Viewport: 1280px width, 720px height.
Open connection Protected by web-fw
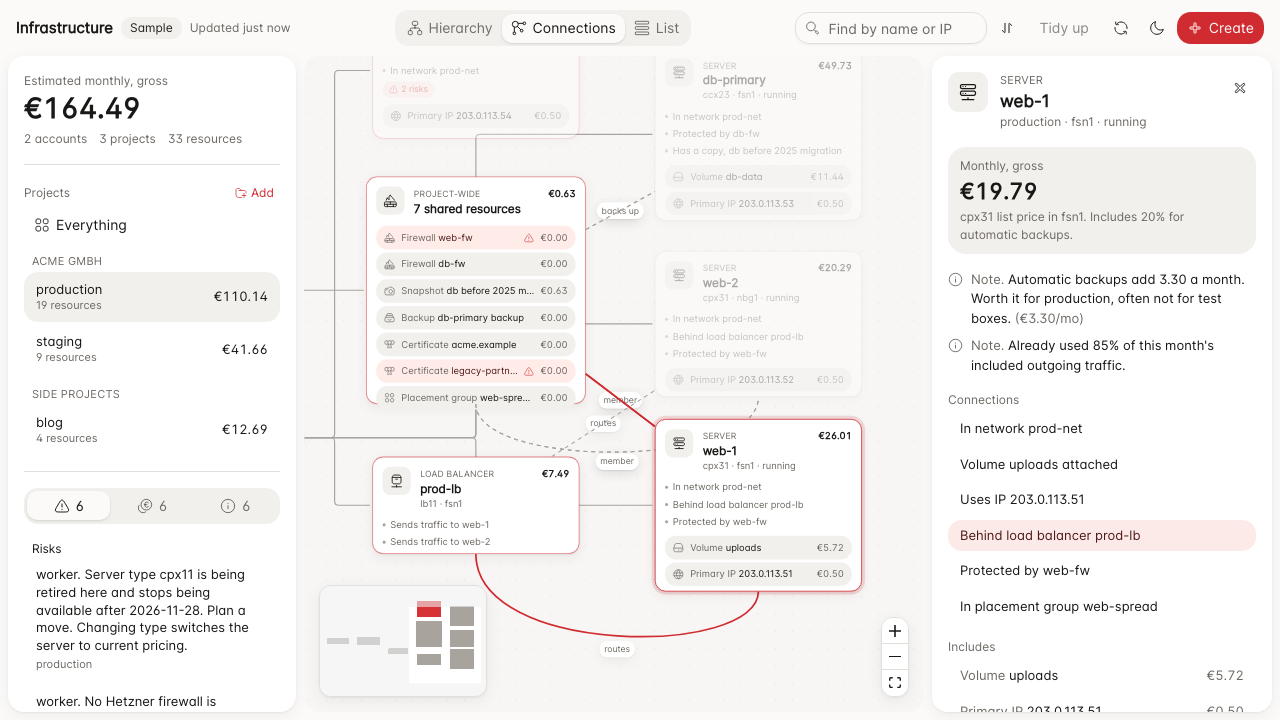(1102, 571)
